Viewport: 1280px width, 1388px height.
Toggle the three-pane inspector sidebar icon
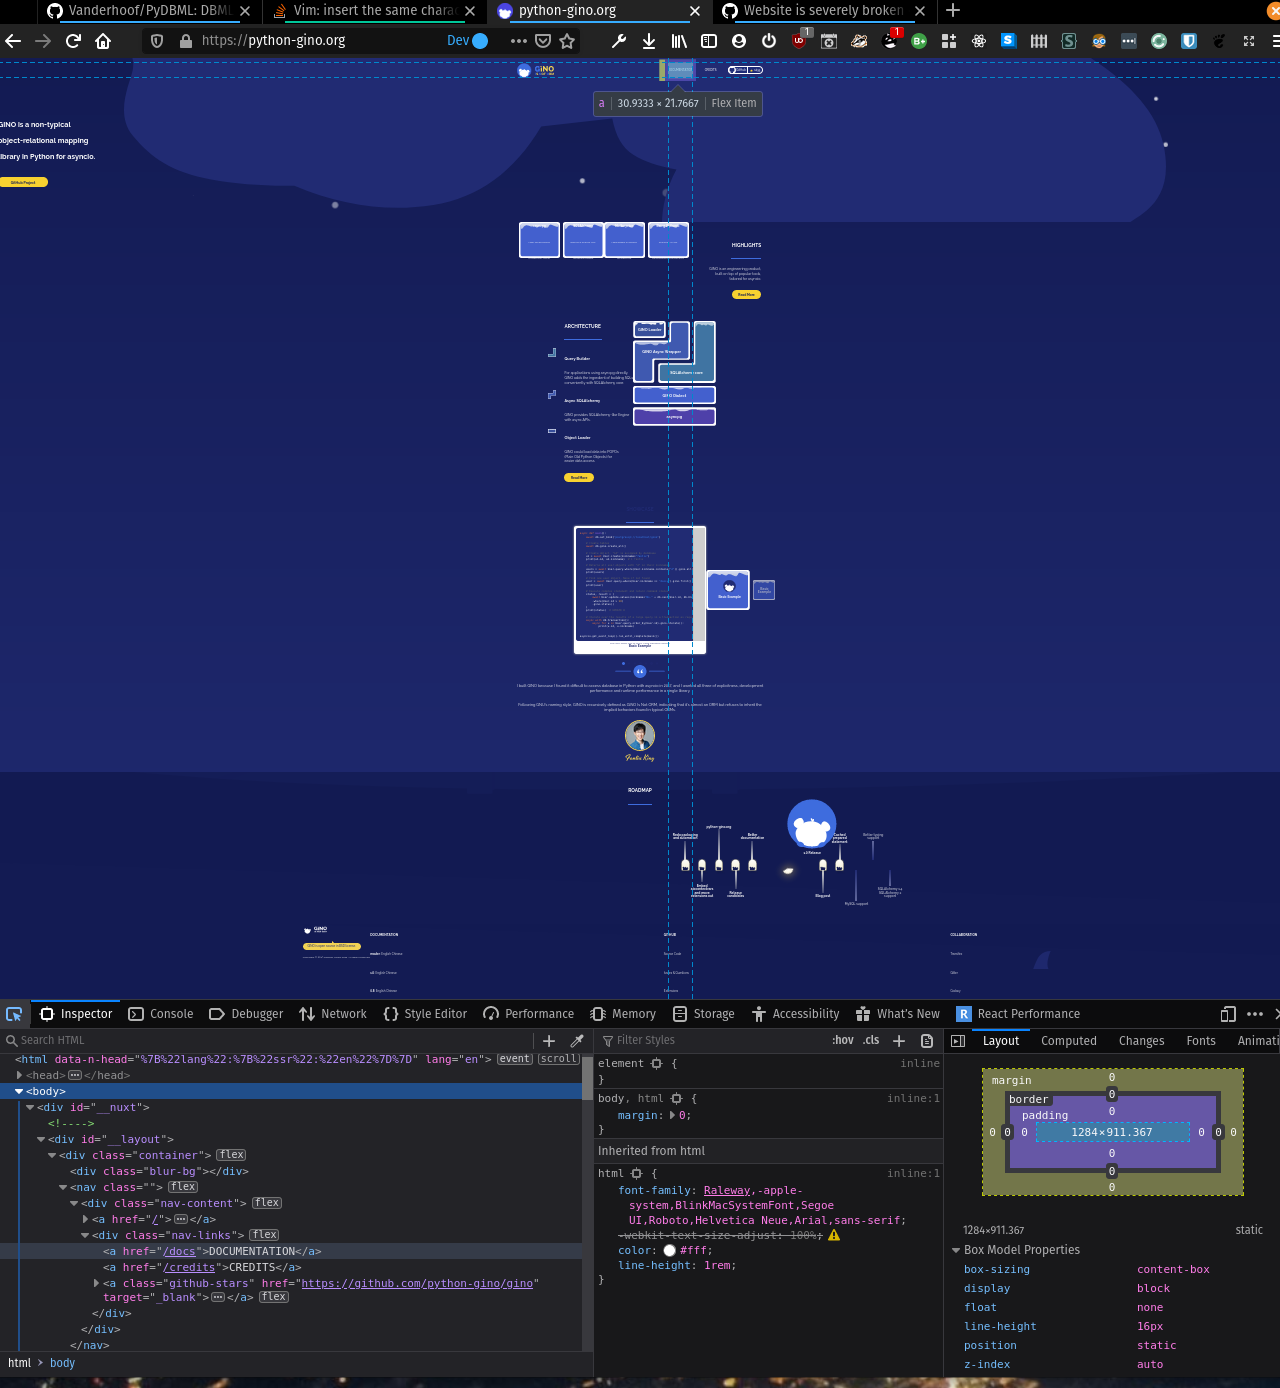[x=958, y=1041]
